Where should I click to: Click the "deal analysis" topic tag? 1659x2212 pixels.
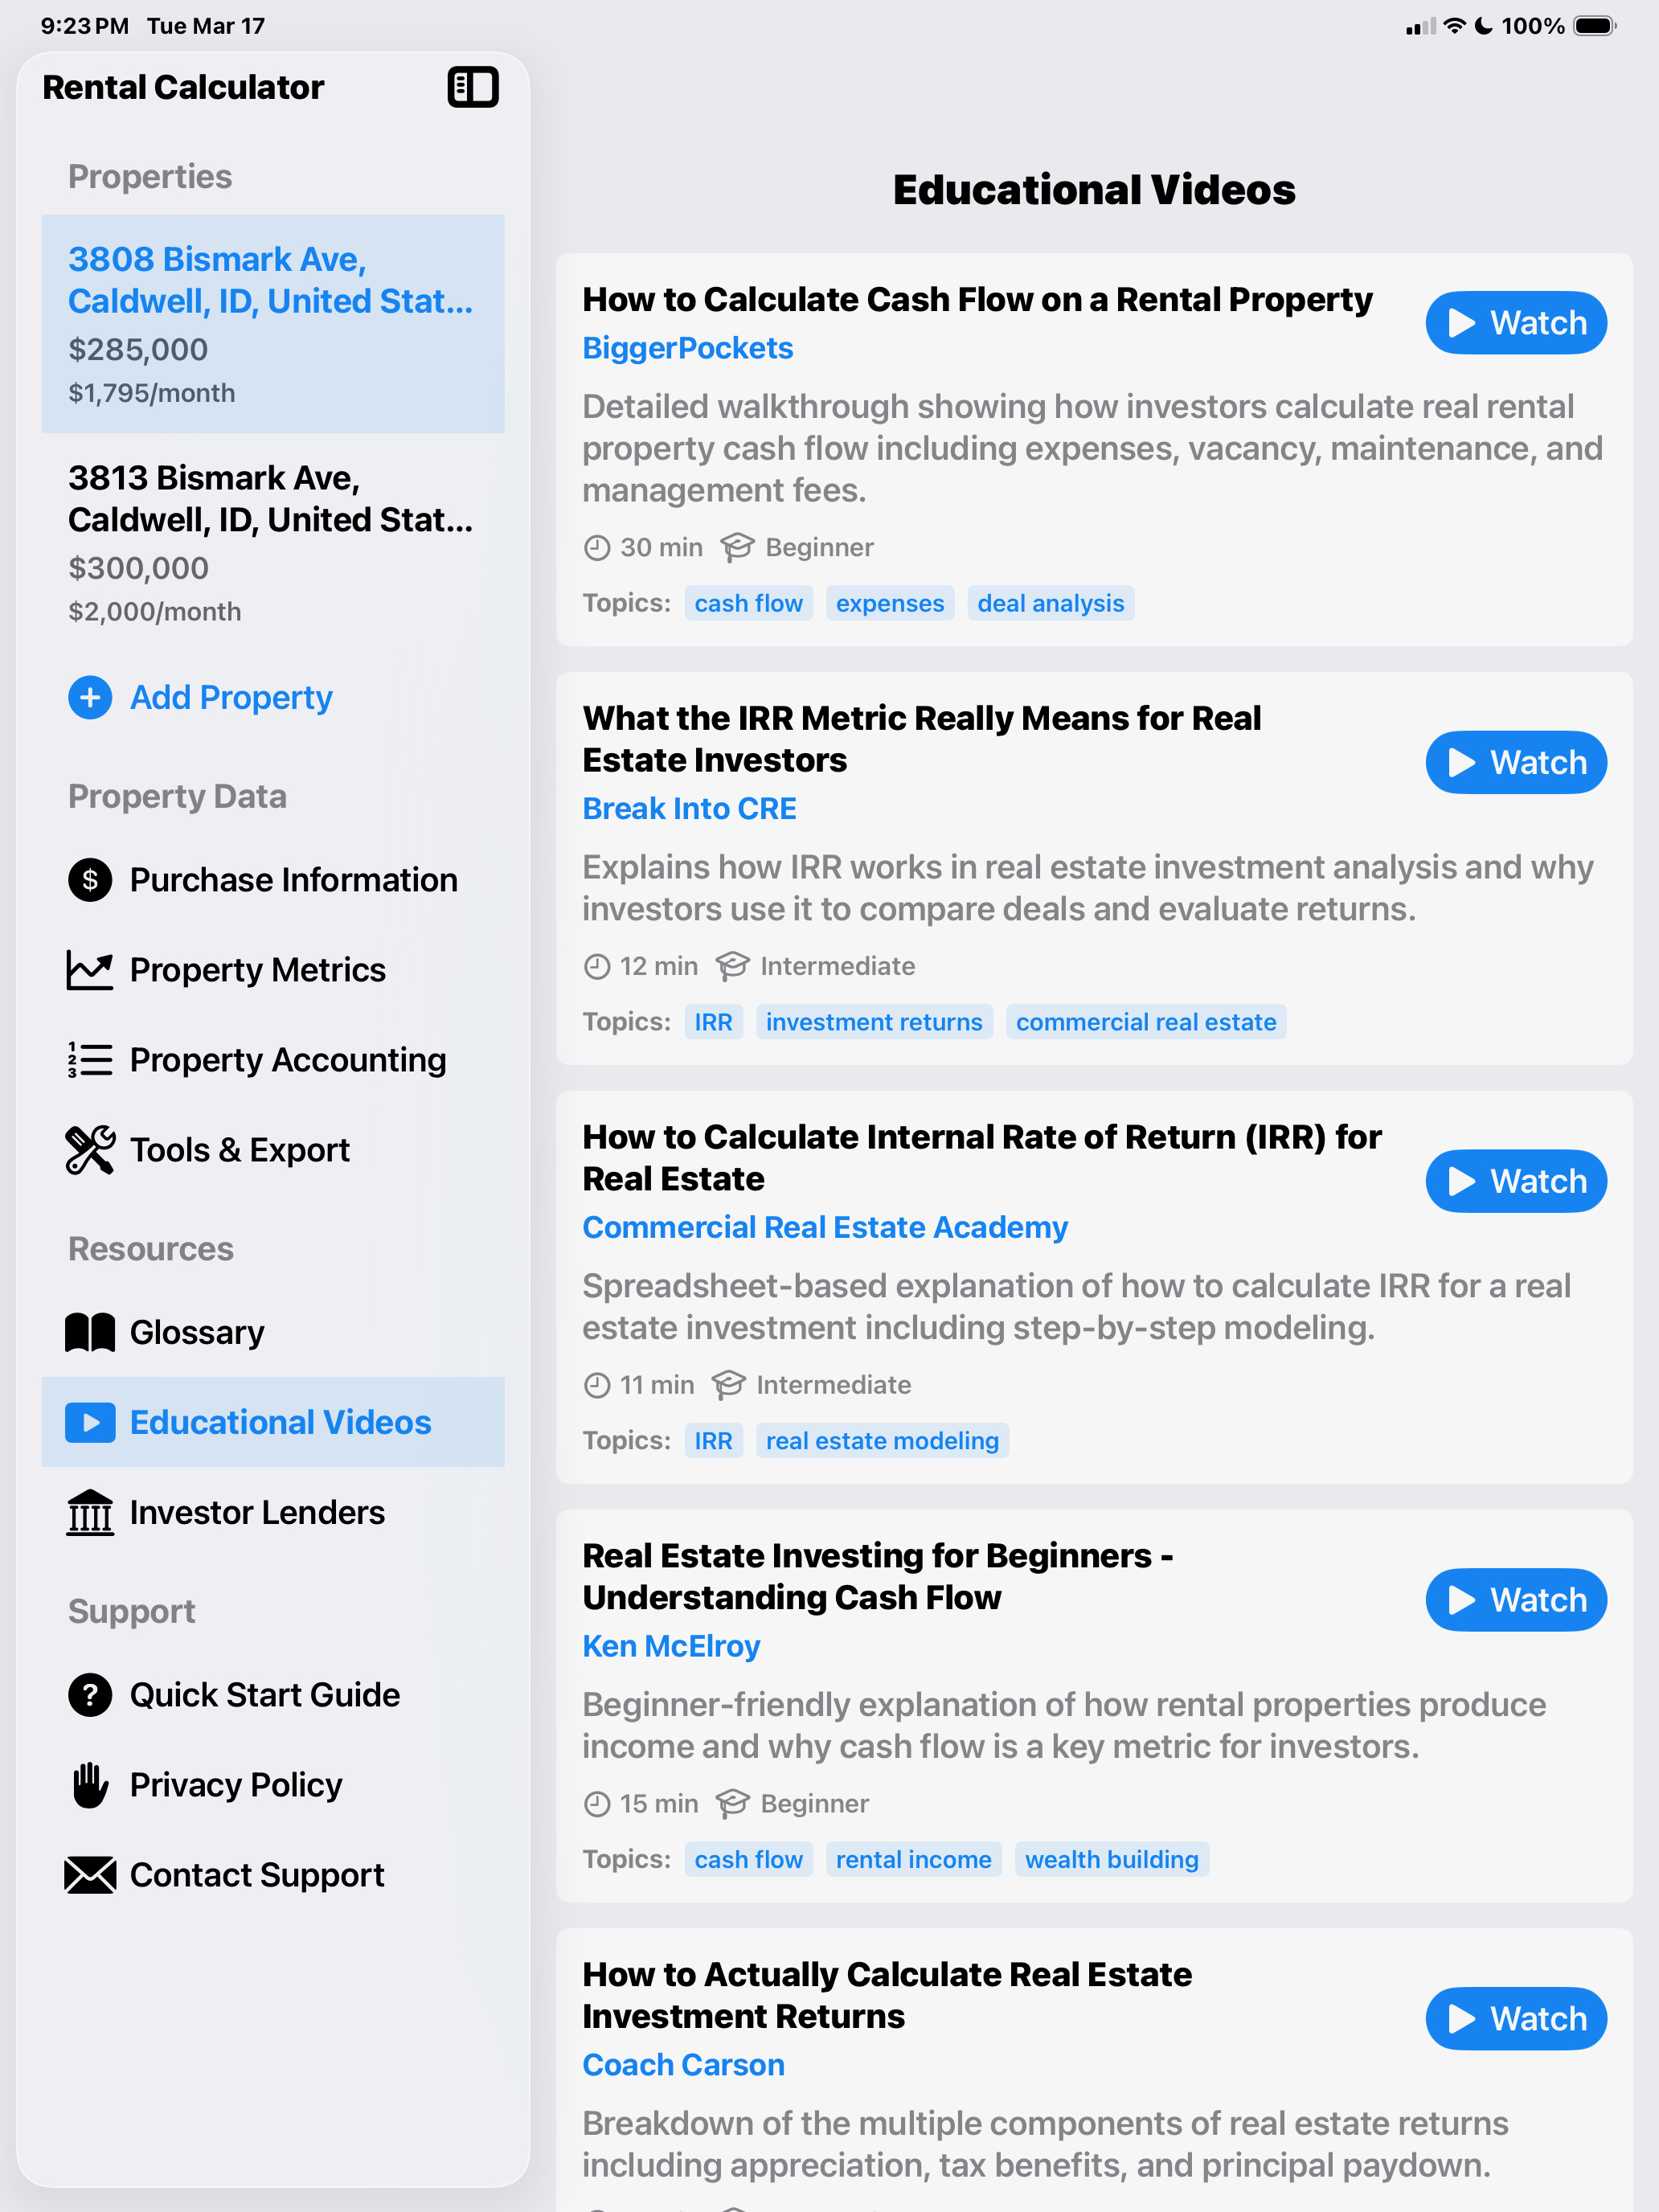coord(1050,603)
